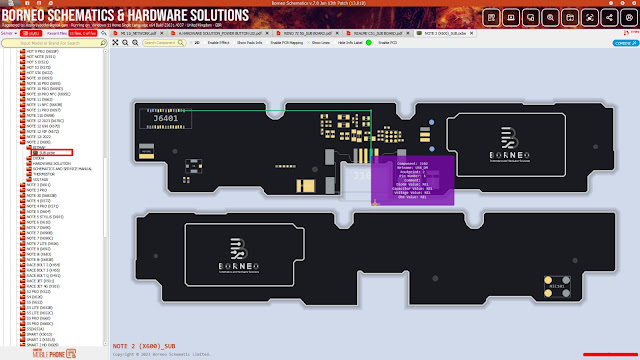Viewport: 640px width, 360px height.
Task: Click the fit-to-screen expand arrows icon
Action: click(x=116, y=42)
